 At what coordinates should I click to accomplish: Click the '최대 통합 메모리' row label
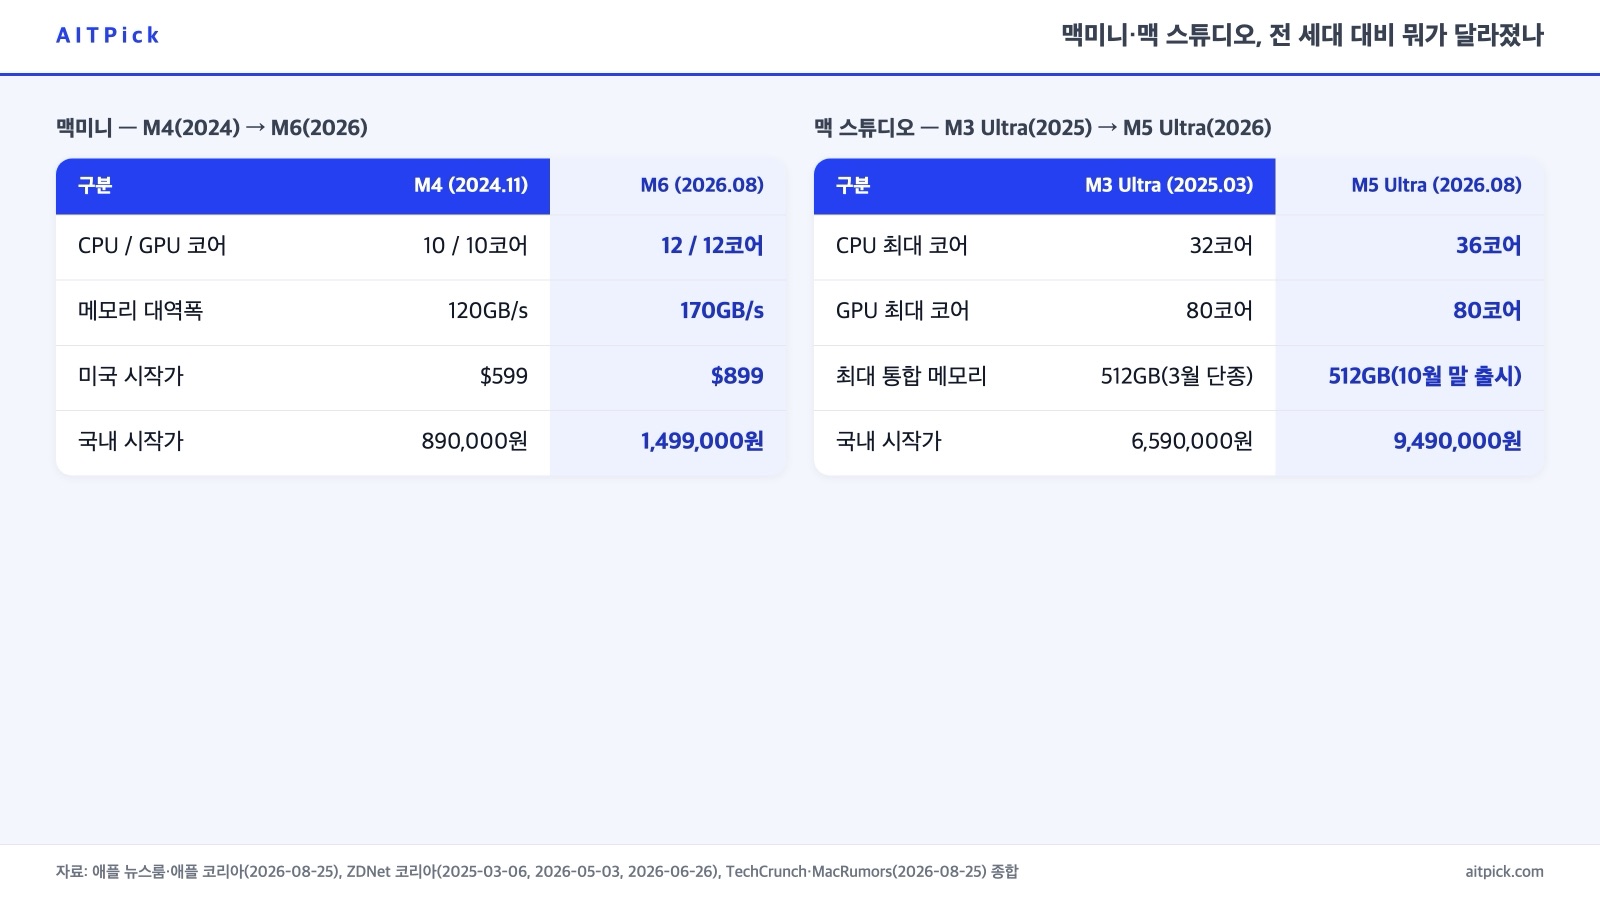(x=911, y=376)
